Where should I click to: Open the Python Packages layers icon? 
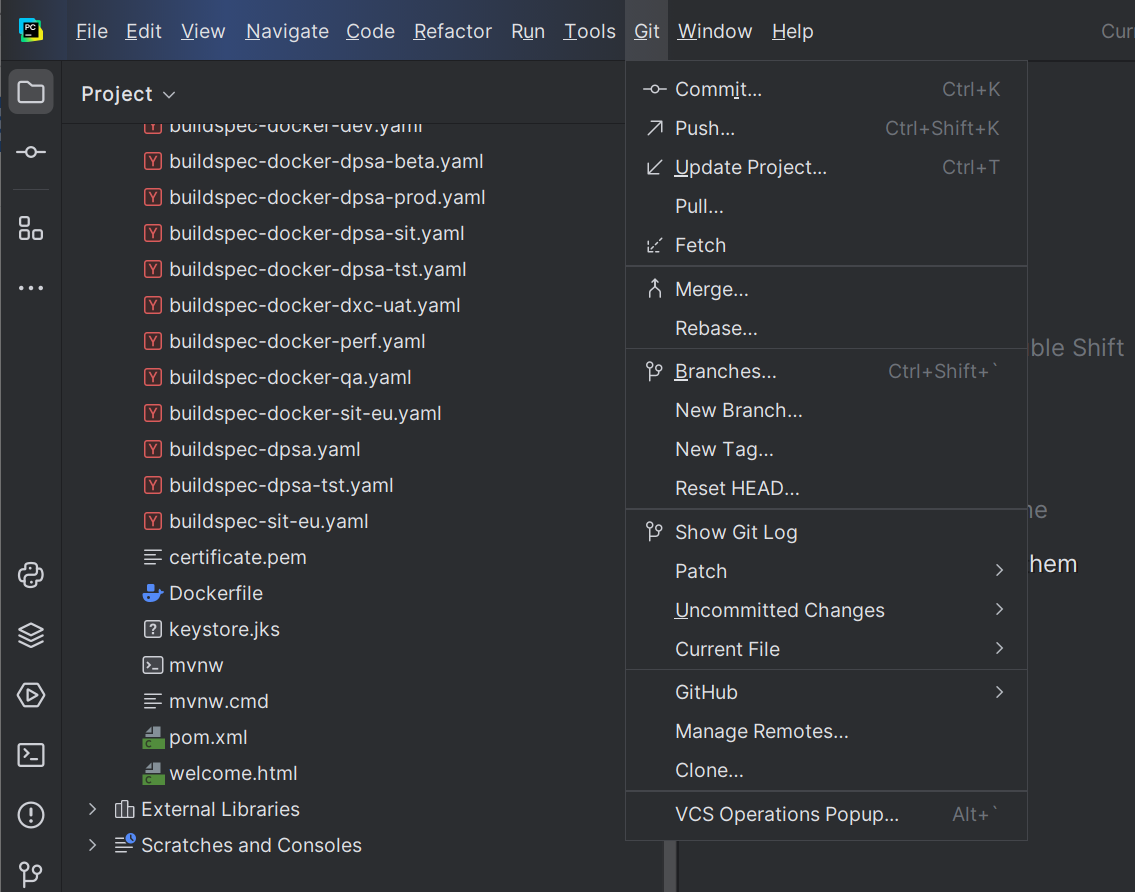click(x=31, y=635)
